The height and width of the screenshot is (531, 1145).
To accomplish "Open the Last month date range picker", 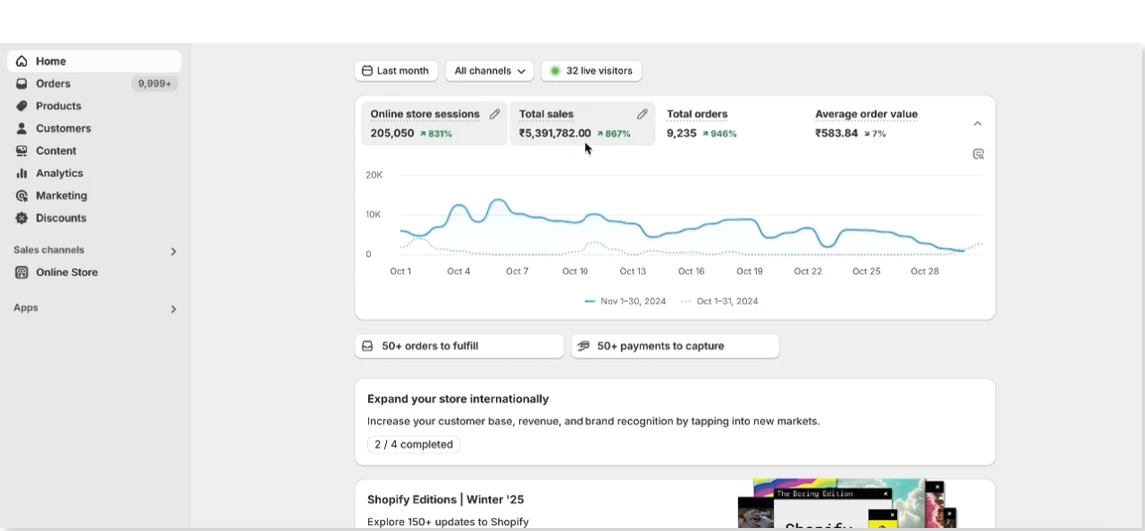I will 397,71.
